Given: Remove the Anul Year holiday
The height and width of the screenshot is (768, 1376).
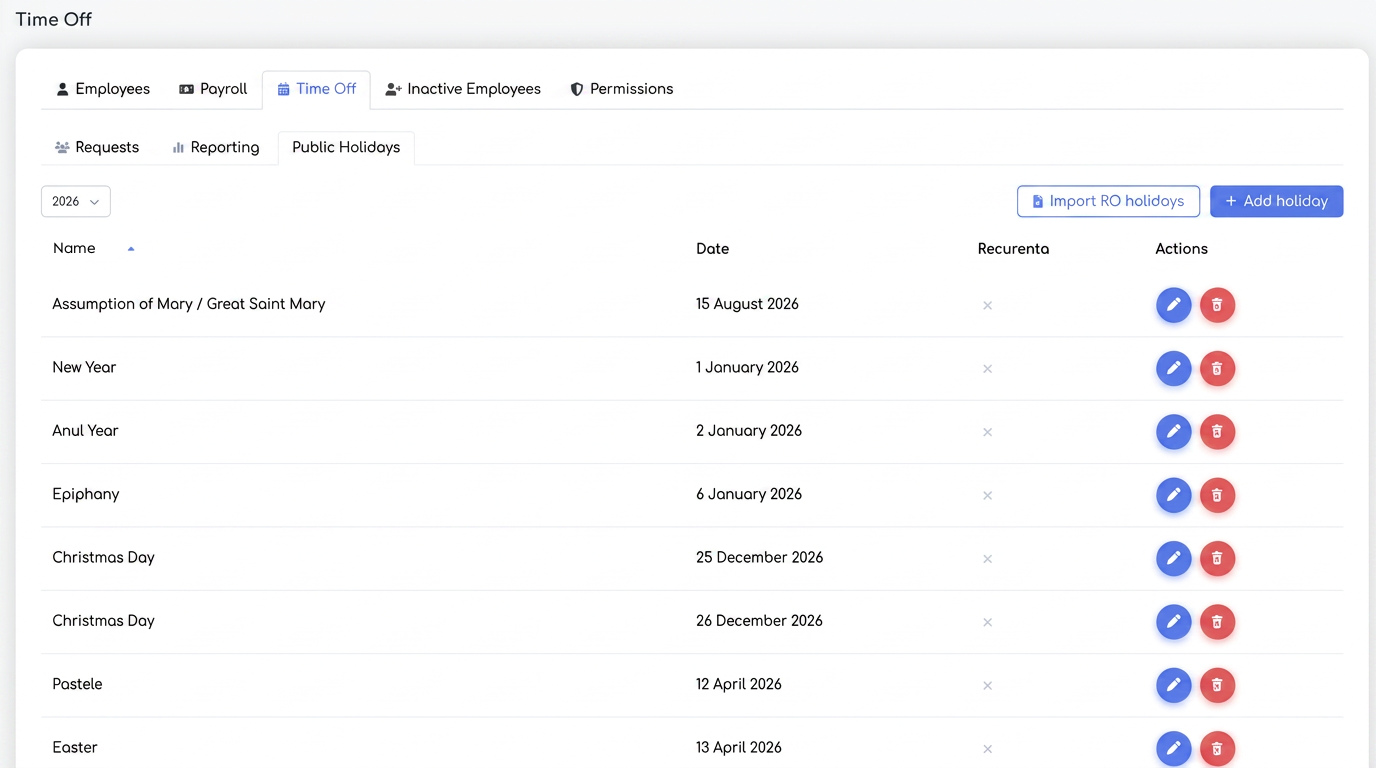Looking at the screenshot, I should pos(1217,432).
